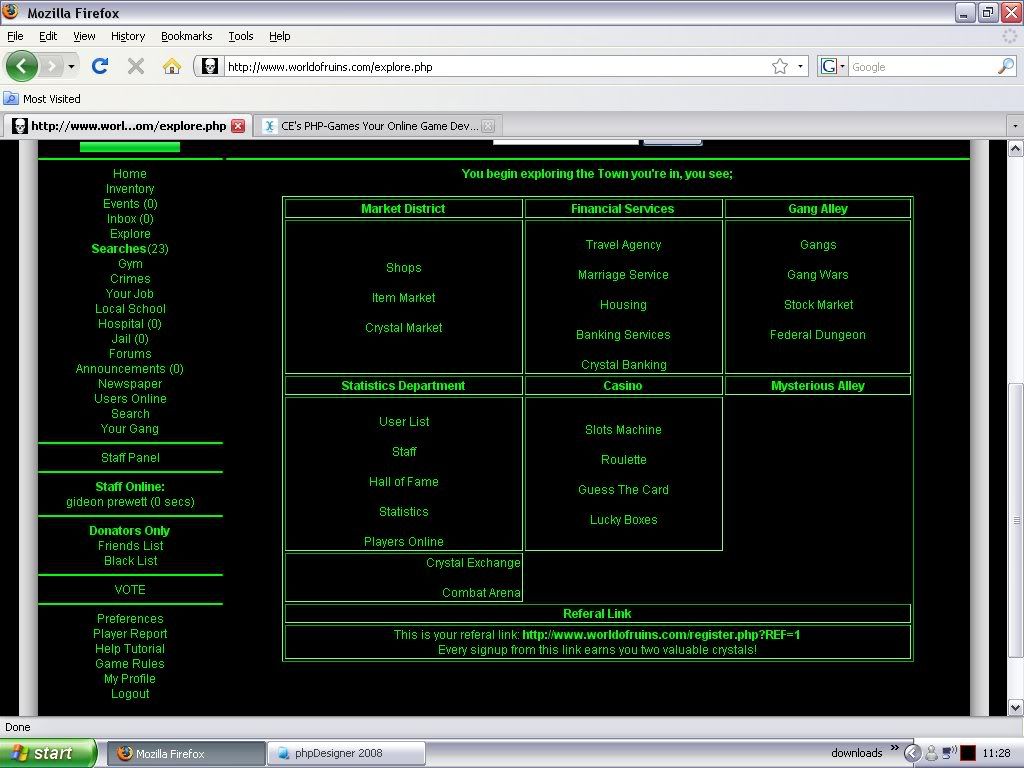This screenshot has height=768, width=1024.
Task: Click the Stop loading X icon
Action: pyautogui.click(x=136, y=67)
